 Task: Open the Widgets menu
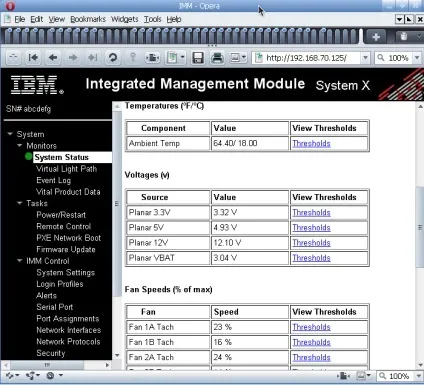[x=124, y=19]
